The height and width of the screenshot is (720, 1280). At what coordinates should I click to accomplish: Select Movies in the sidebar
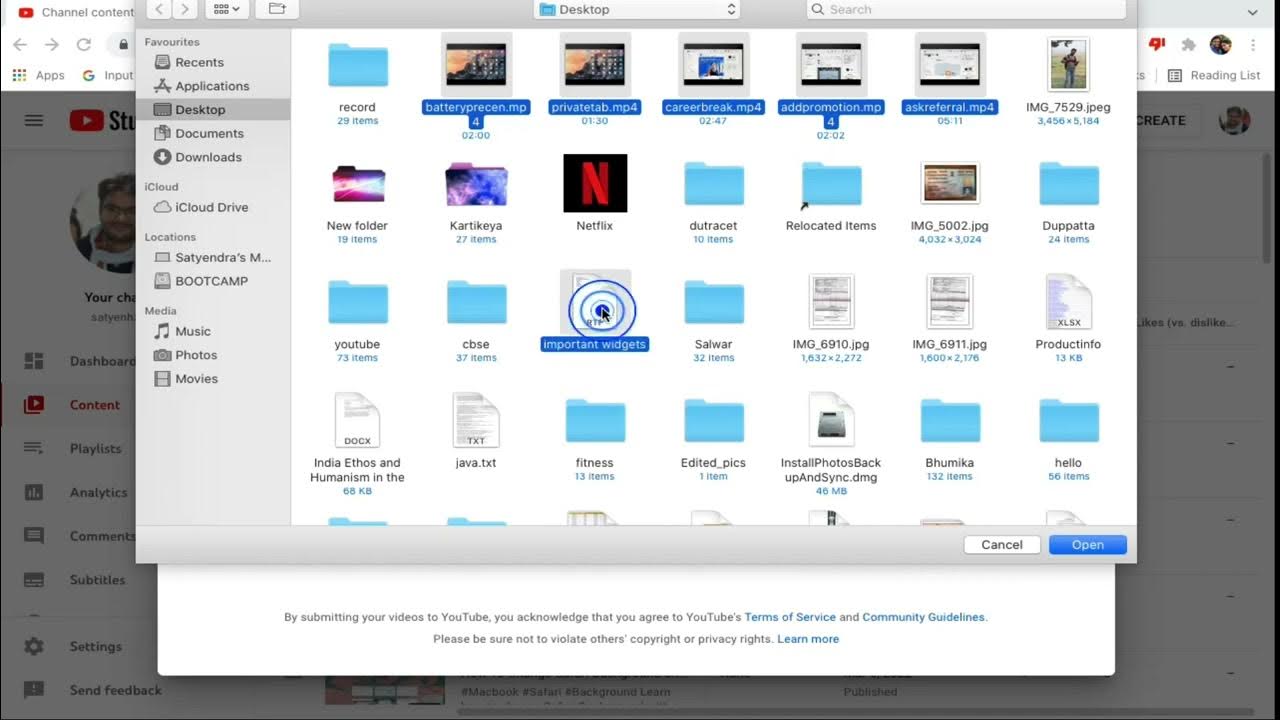coord(196,379)
